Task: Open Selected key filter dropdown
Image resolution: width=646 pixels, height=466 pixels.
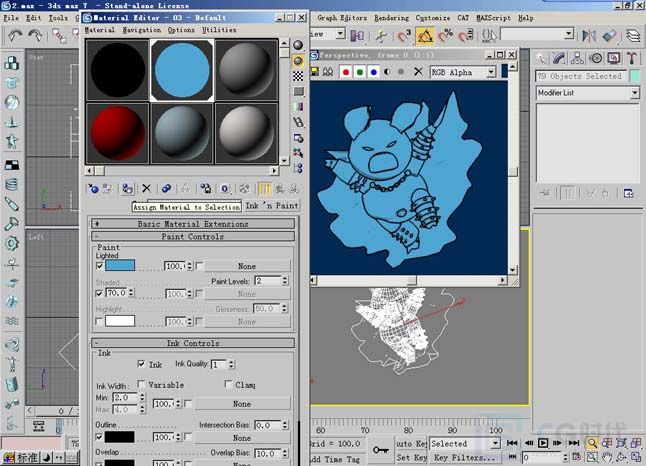Action: coord(495,443)
